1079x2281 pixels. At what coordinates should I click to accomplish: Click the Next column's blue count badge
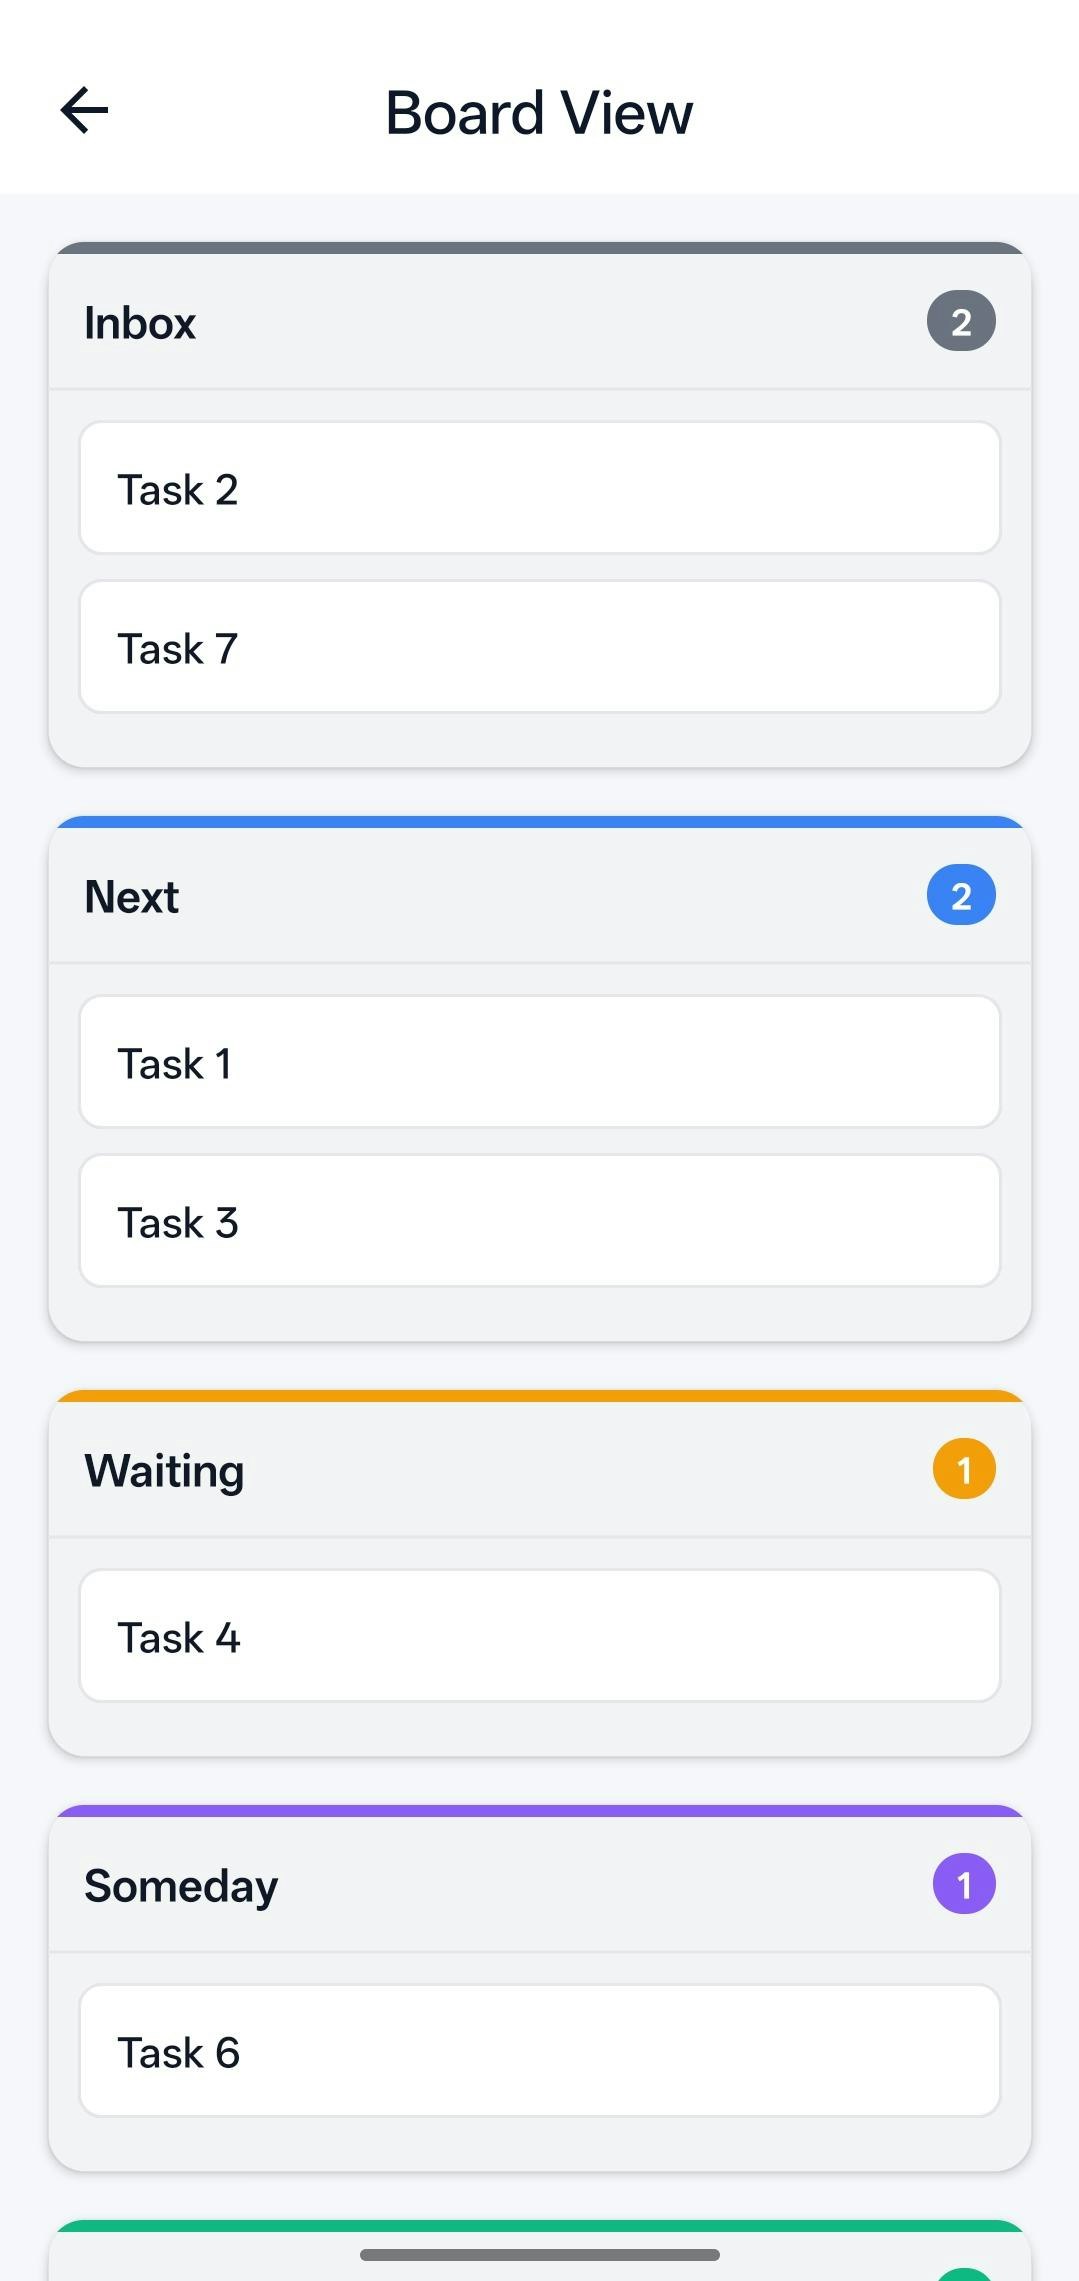pos(961,896)
